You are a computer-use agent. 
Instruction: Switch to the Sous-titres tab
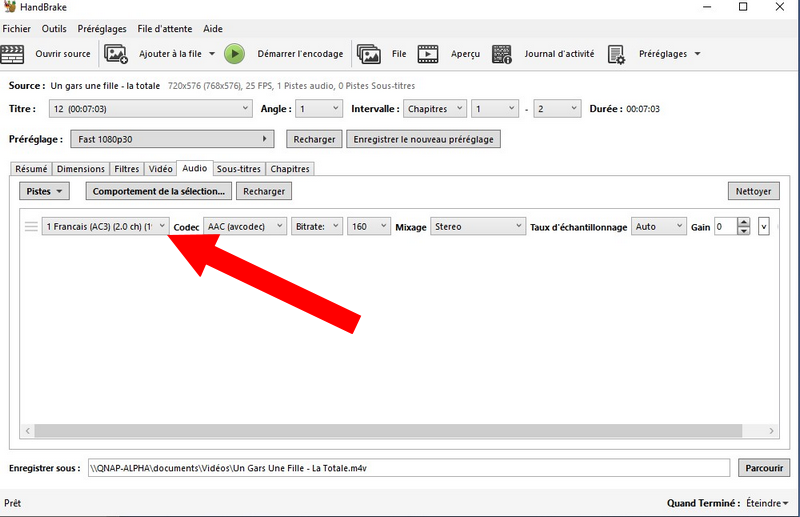click(238, 169)
